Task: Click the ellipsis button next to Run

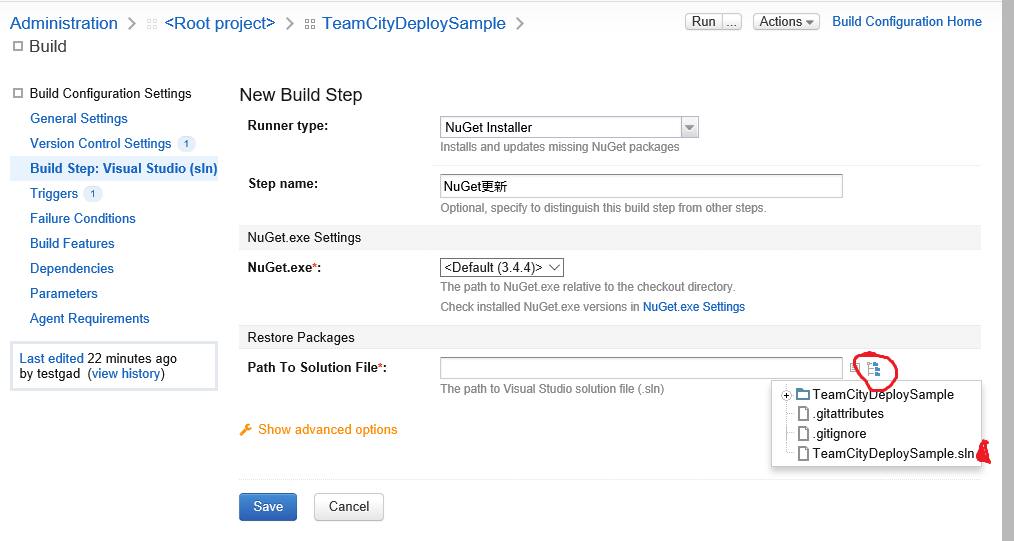Action: (x=731, y=21)
